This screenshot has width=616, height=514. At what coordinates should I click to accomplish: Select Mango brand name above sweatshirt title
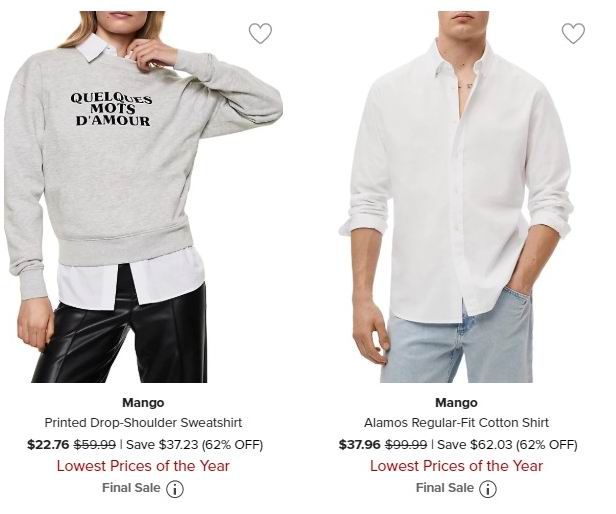pyautogui.click(x=143, y=403)
